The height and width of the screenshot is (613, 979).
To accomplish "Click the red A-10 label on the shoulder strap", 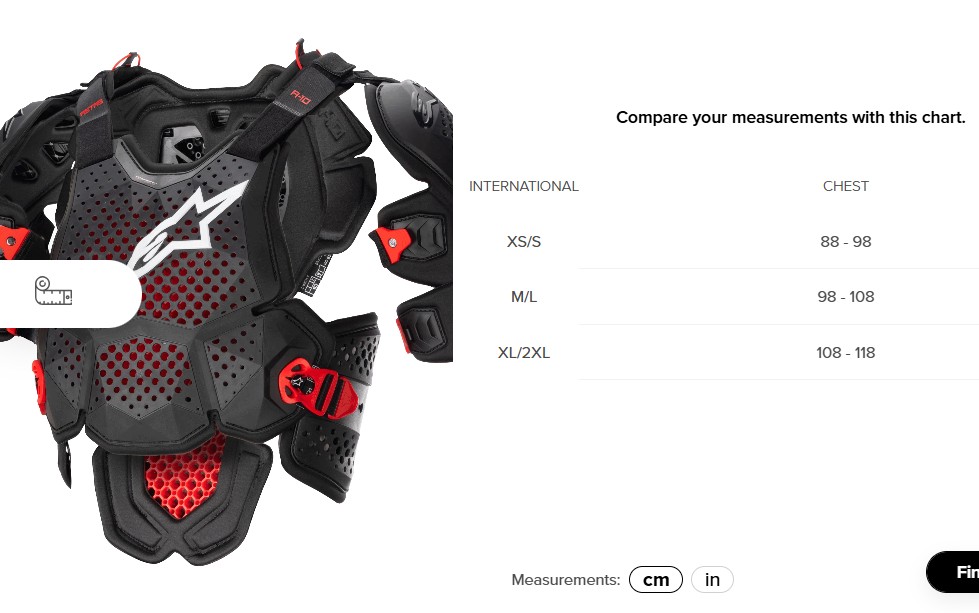I will pos(301,97).
